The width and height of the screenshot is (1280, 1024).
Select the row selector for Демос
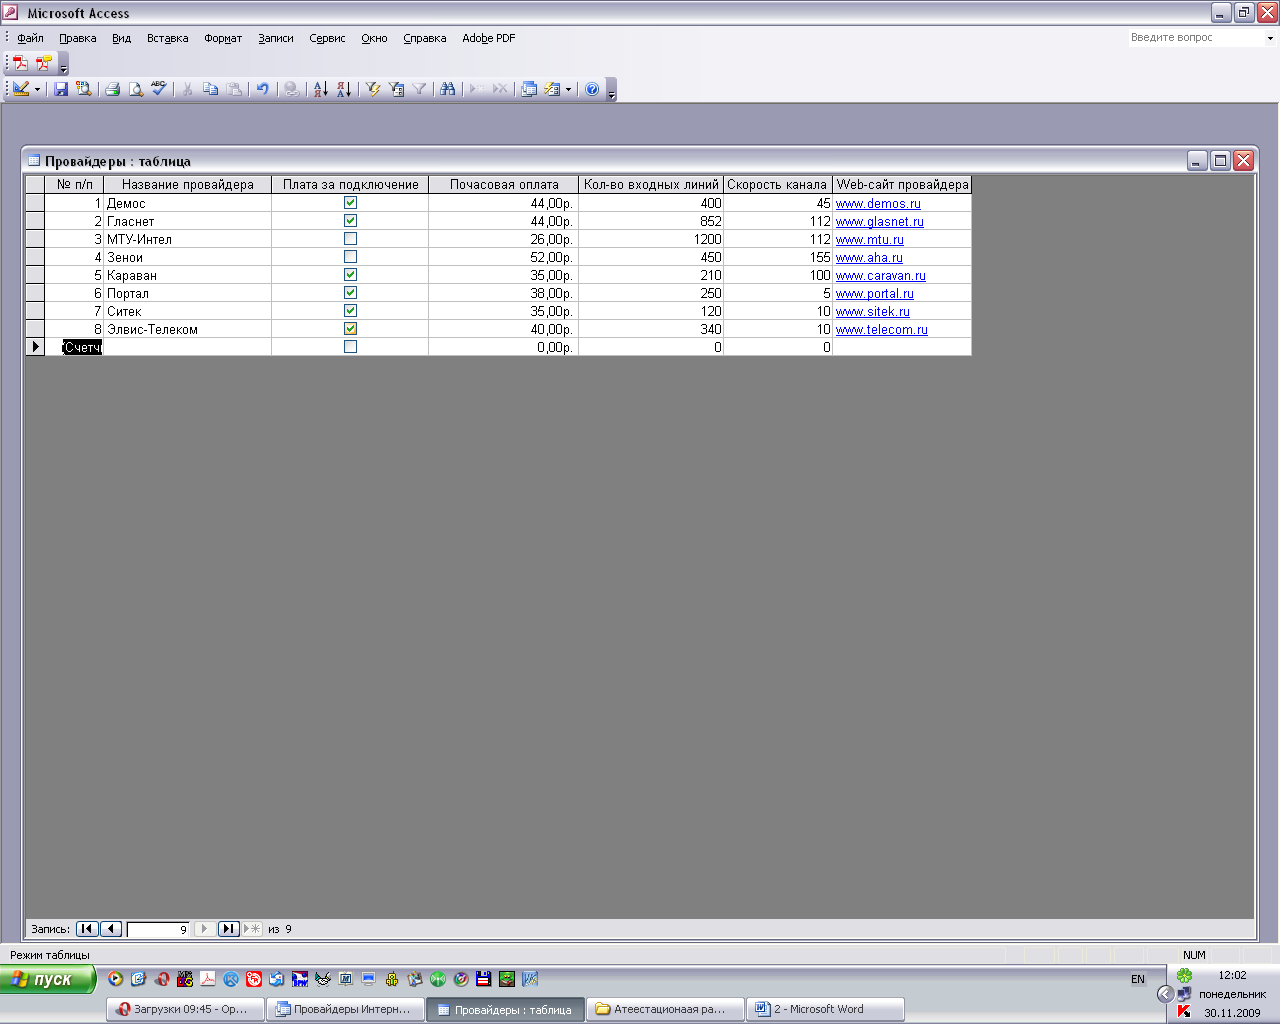point(35,203)
